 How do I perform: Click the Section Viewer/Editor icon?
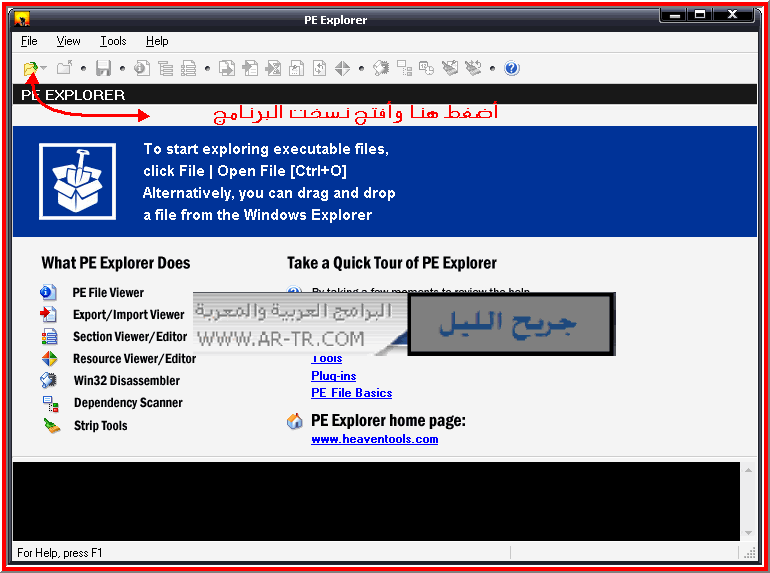point(49,337)
